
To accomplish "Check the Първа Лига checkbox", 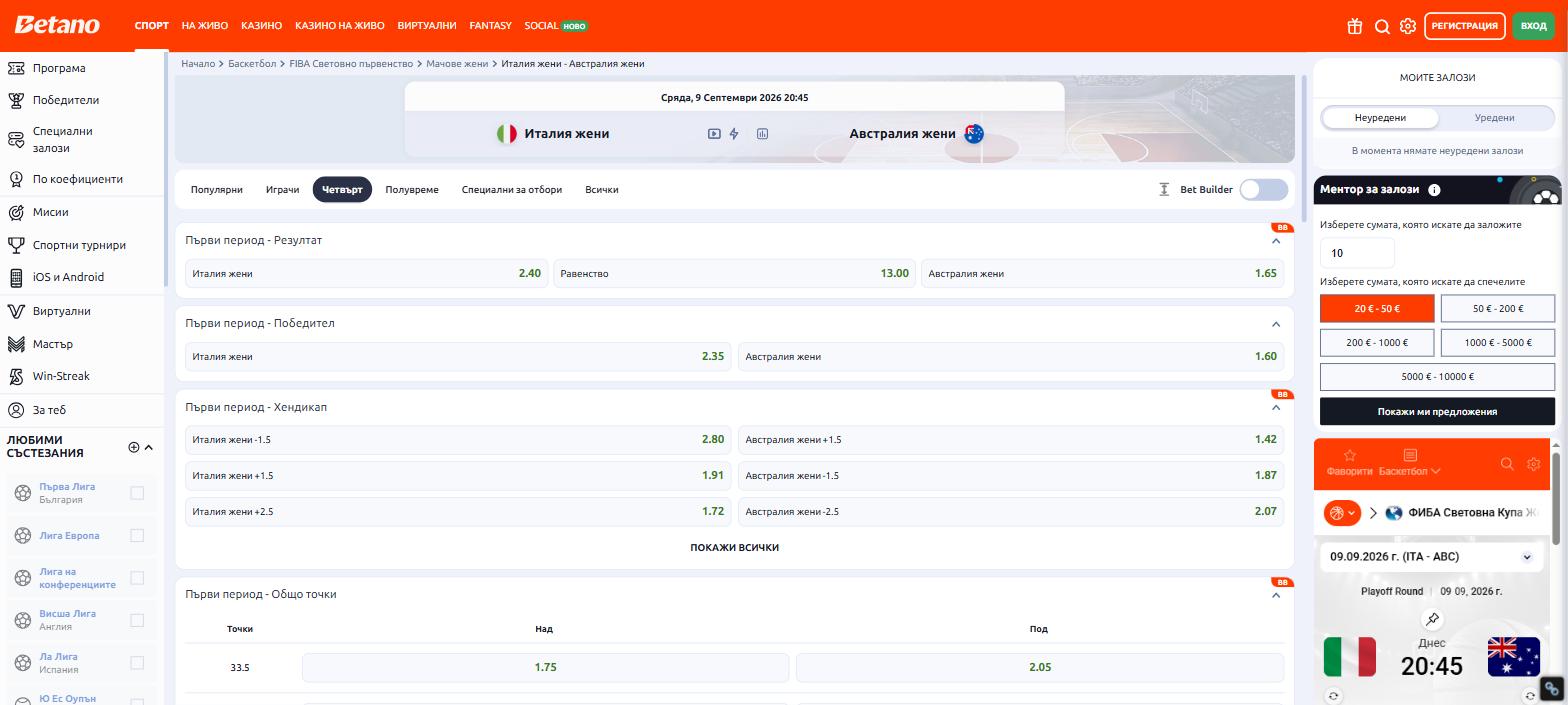I will [x=137, y=492].
